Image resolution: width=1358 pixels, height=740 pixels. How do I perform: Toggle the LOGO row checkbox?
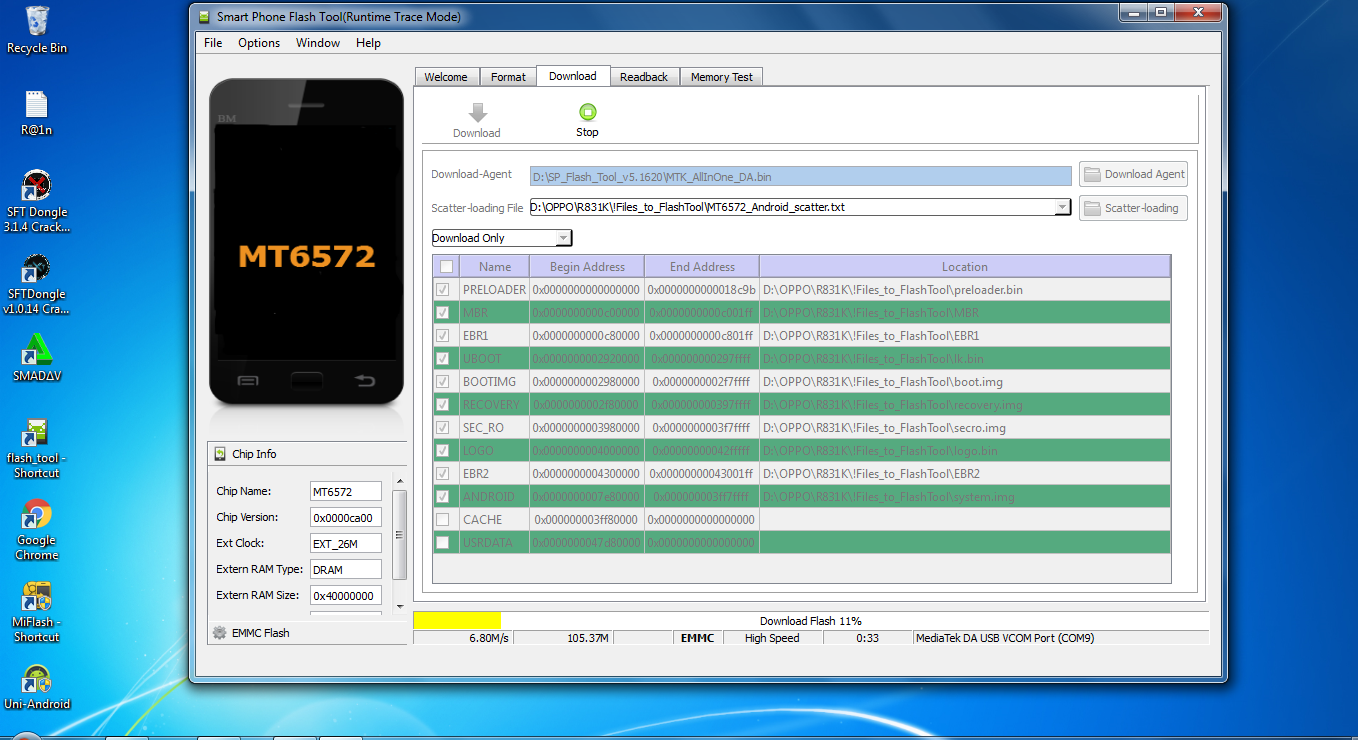442,451
